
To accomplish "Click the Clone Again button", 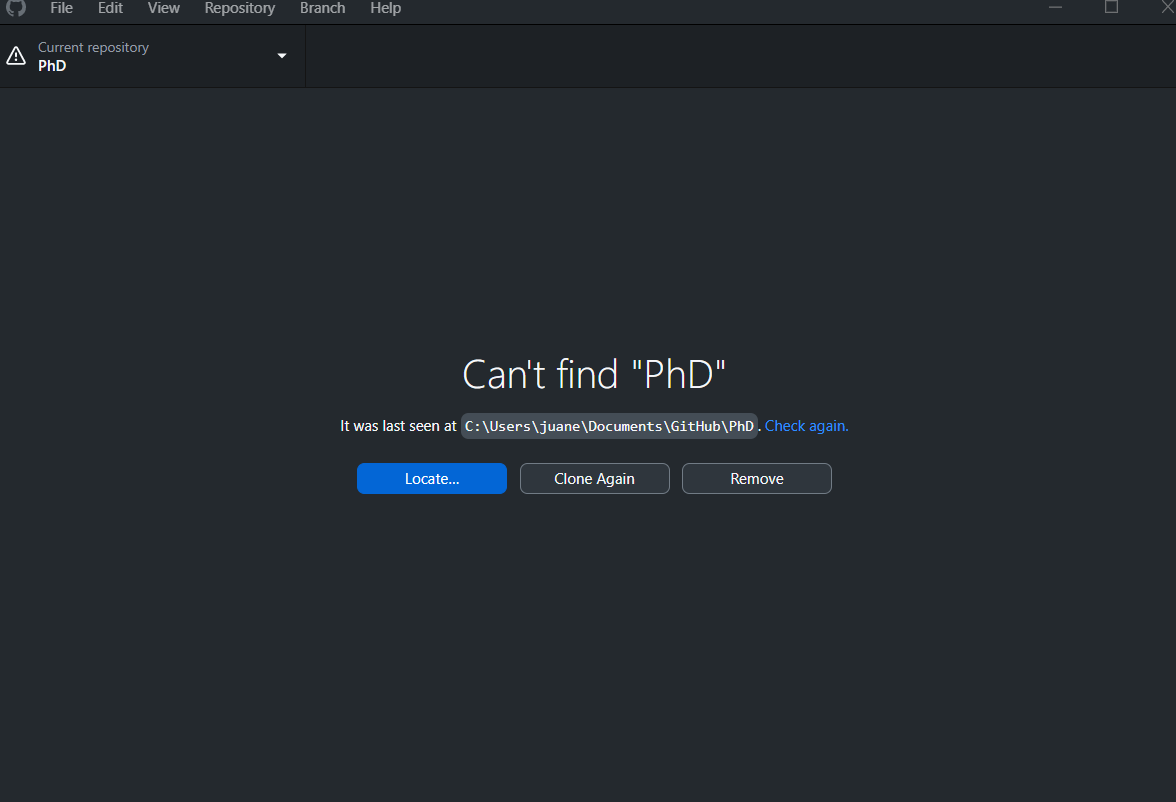I will pyautogui.click(x=594, y=478).
